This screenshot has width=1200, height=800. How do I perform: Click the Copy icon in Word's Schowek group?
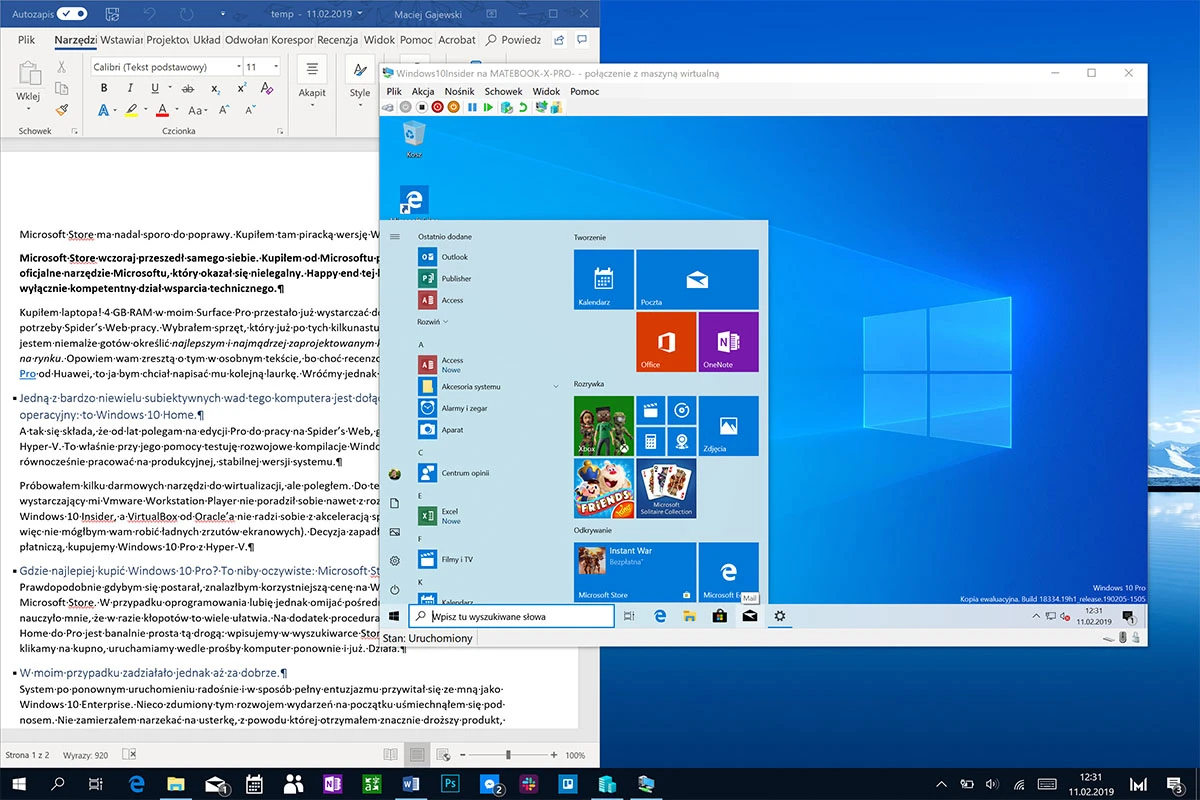pos(62,88)
